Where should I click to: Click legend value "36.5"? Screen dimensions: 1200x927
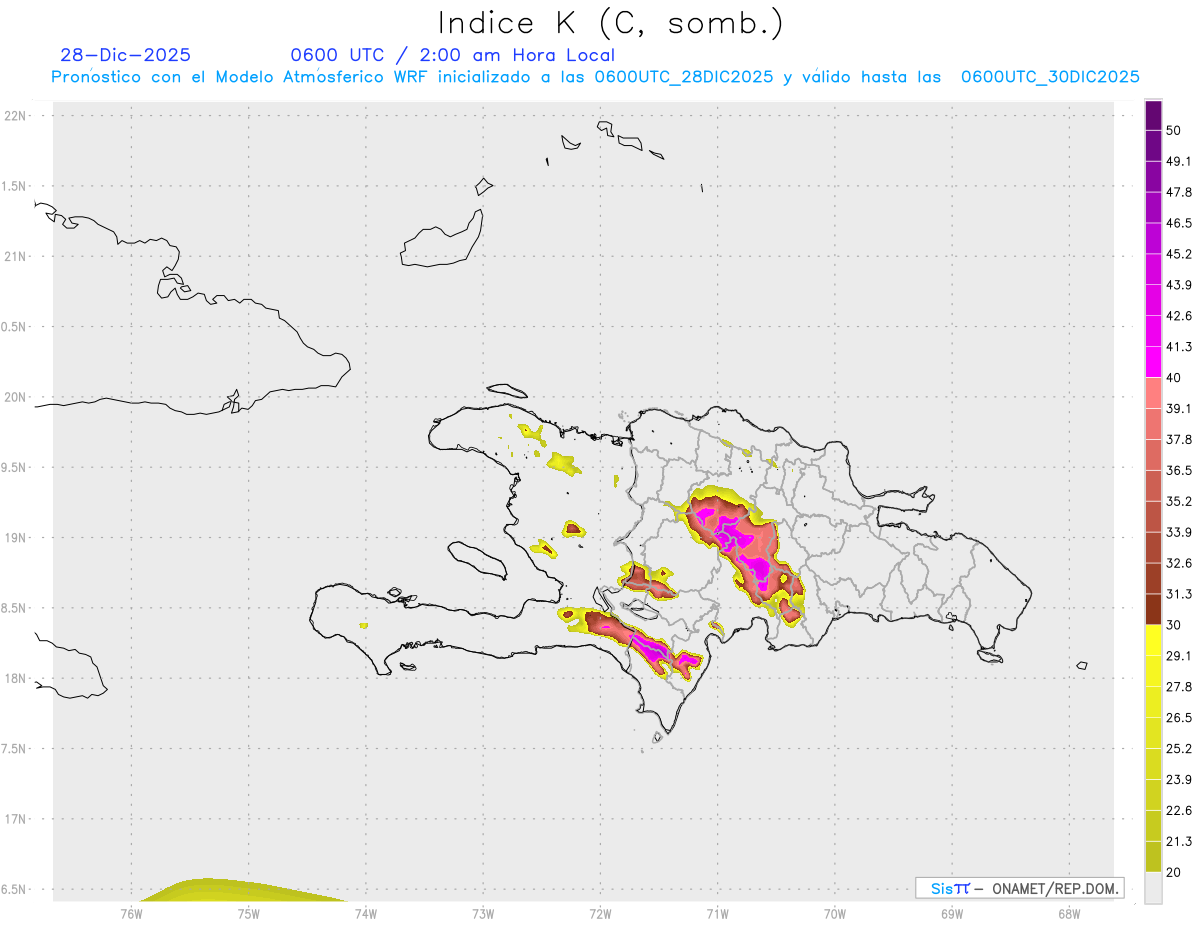[1179, 471]
